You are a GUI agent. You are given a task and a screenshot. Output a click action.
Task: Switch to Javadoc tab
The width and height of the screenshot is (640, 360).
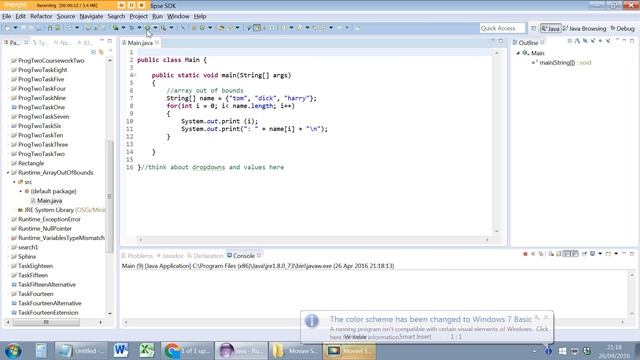click(x=170, y=256)
